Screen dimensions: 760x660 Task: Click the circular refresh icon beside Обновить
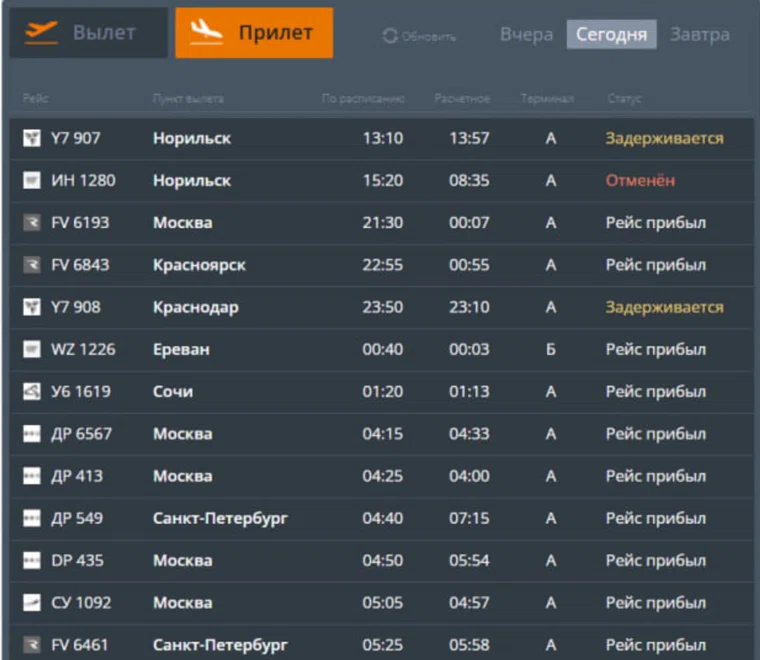point(390,36)
